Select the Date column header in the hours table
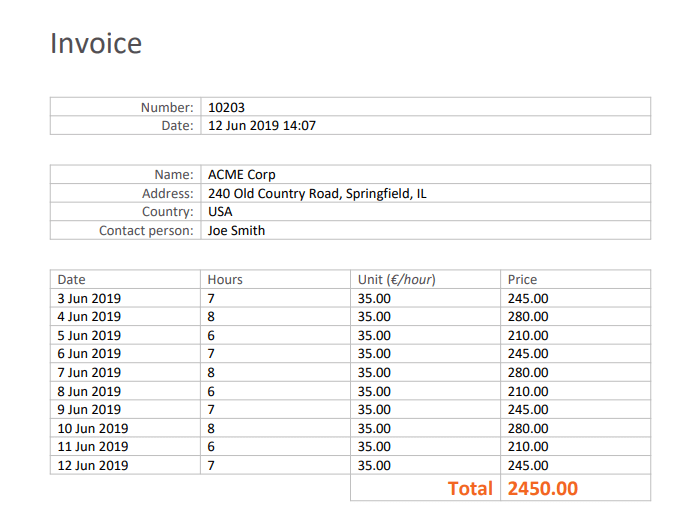The height and width of the screenshot is (516, 674). click(x=71, y=280)
